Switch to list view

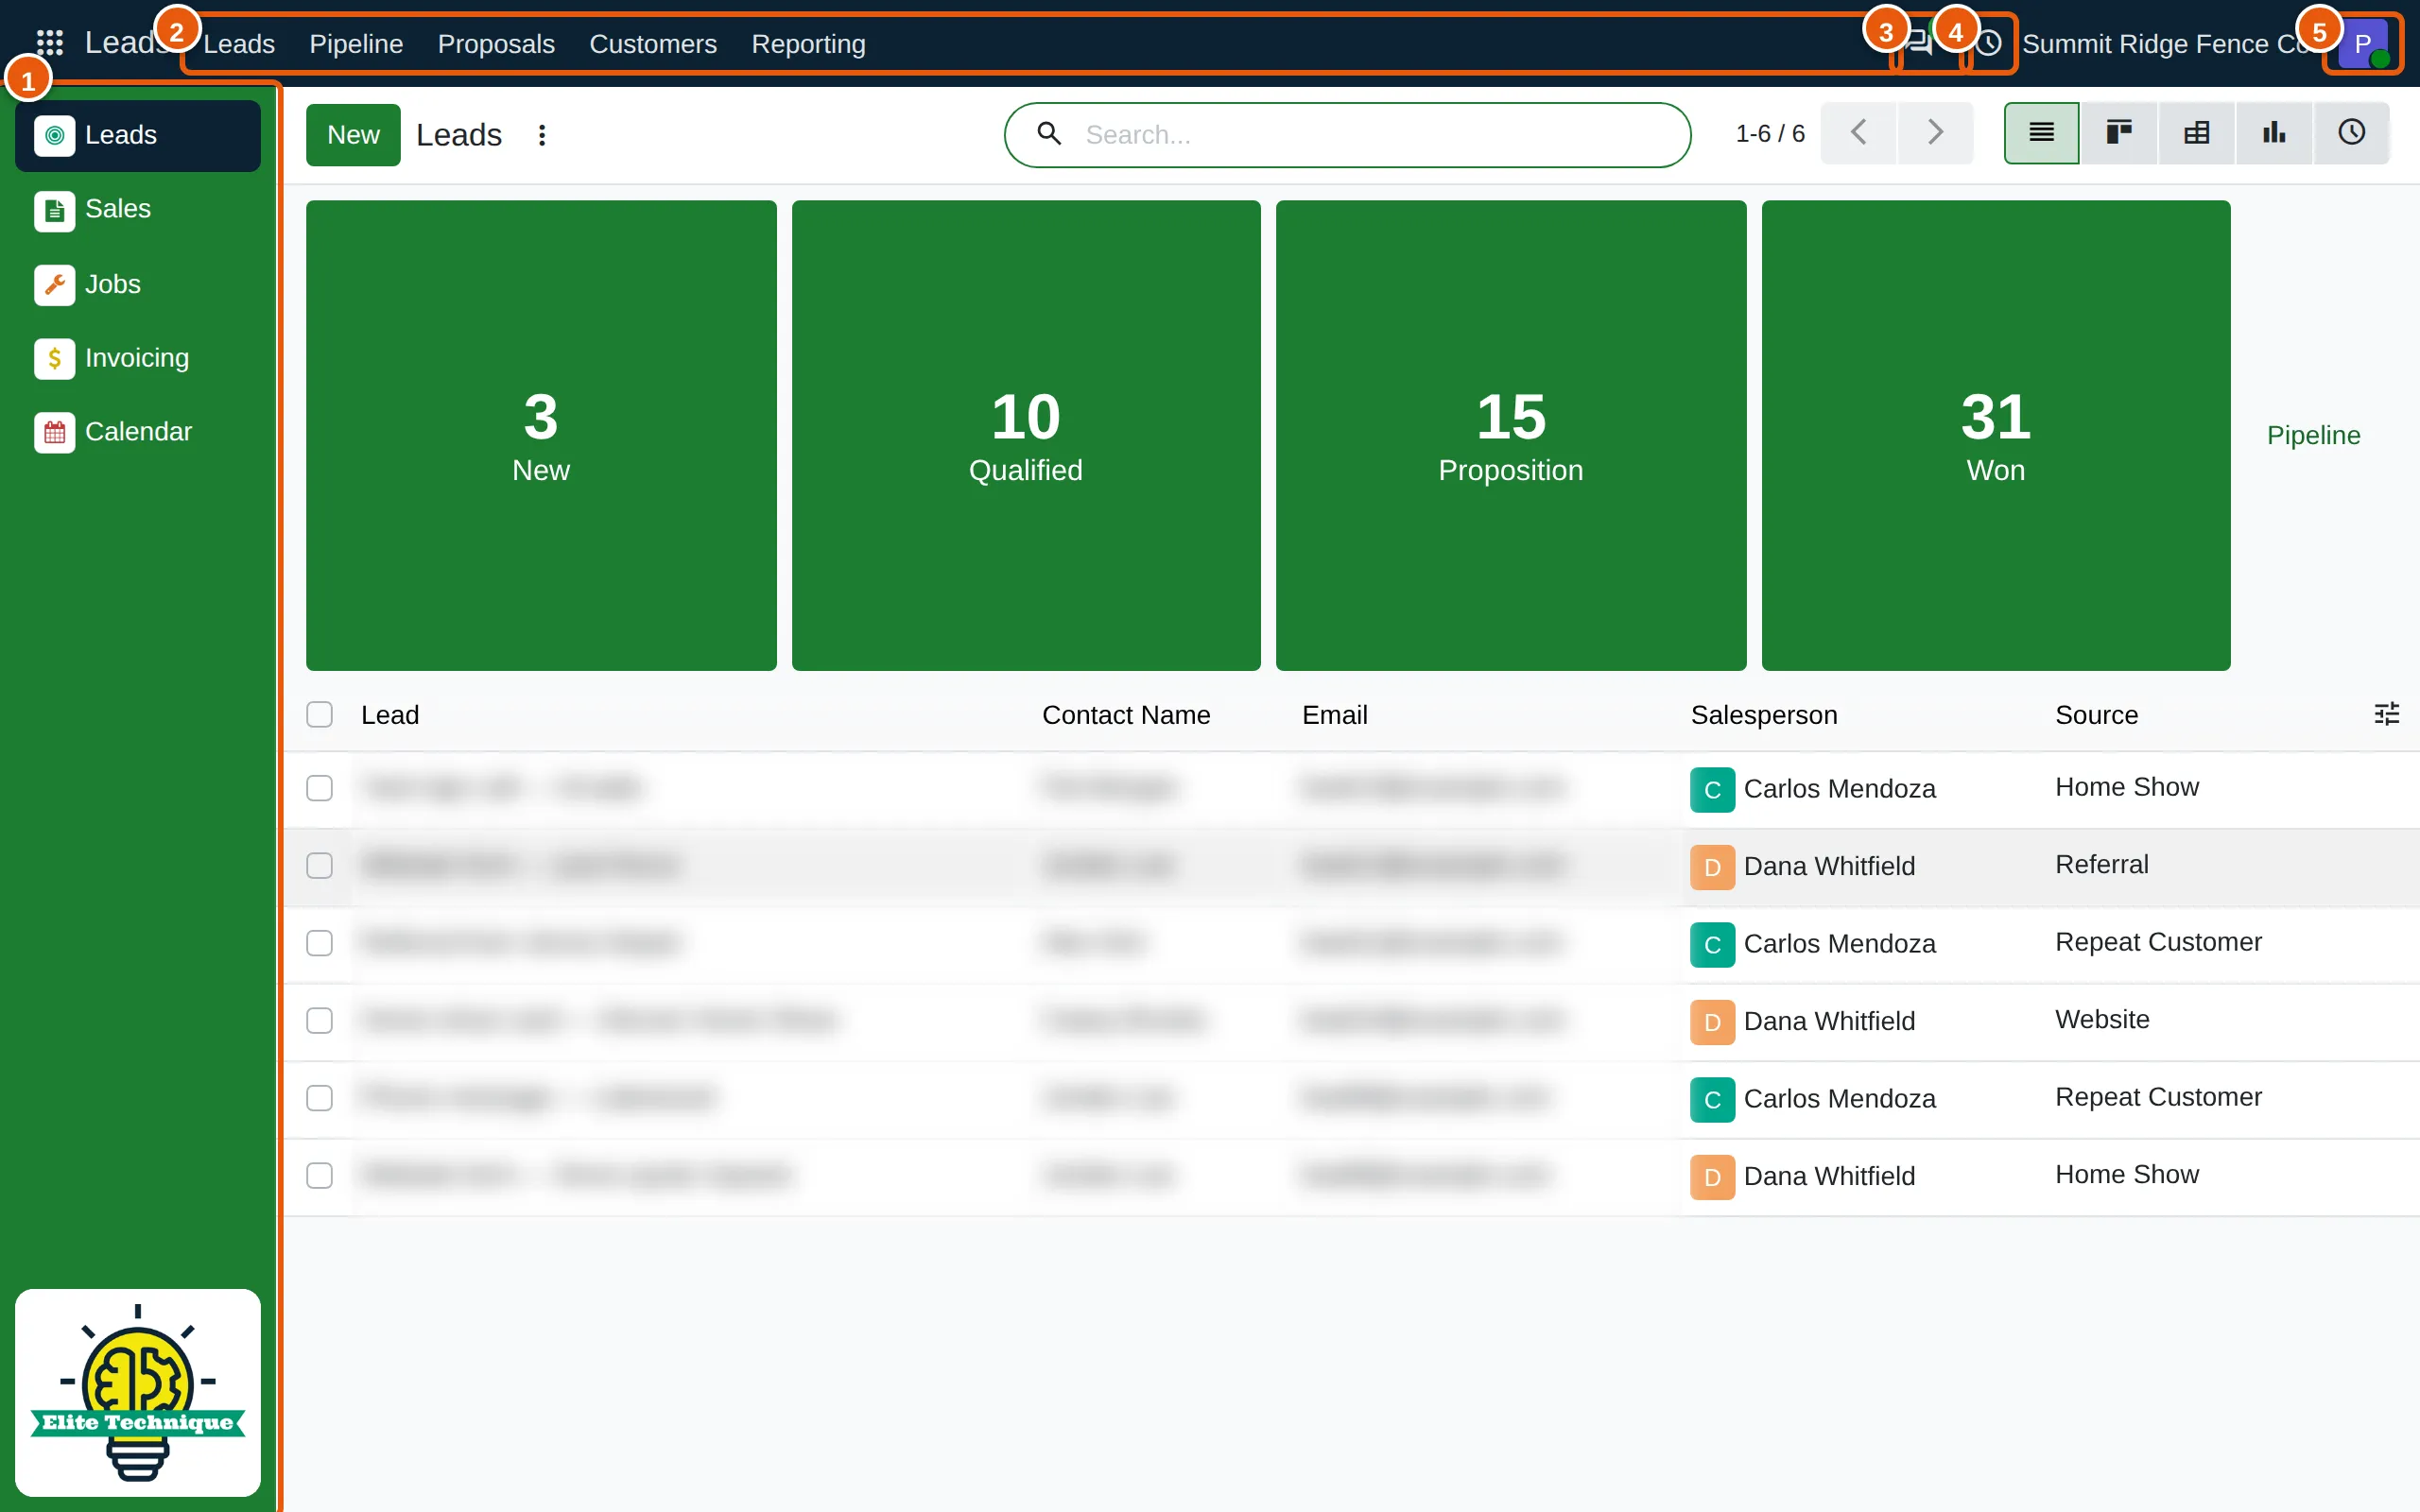coord(2041,133)
